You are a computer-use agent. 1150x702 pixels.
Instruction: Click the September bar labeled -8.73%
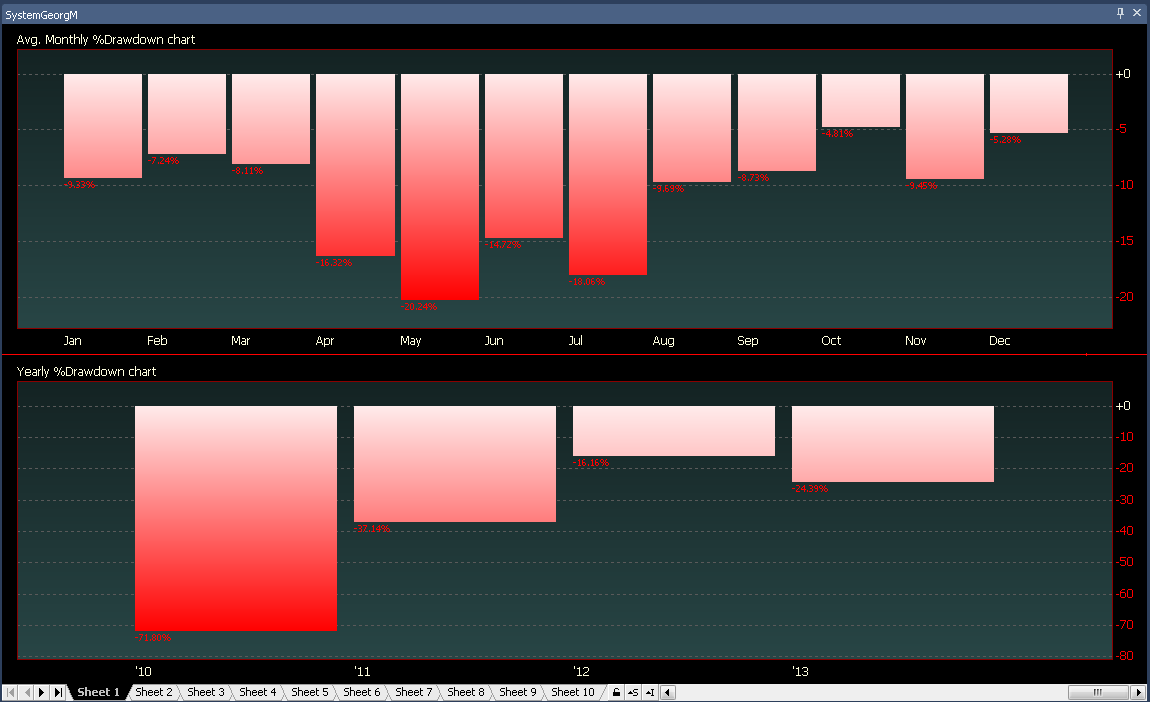[777, 123]
